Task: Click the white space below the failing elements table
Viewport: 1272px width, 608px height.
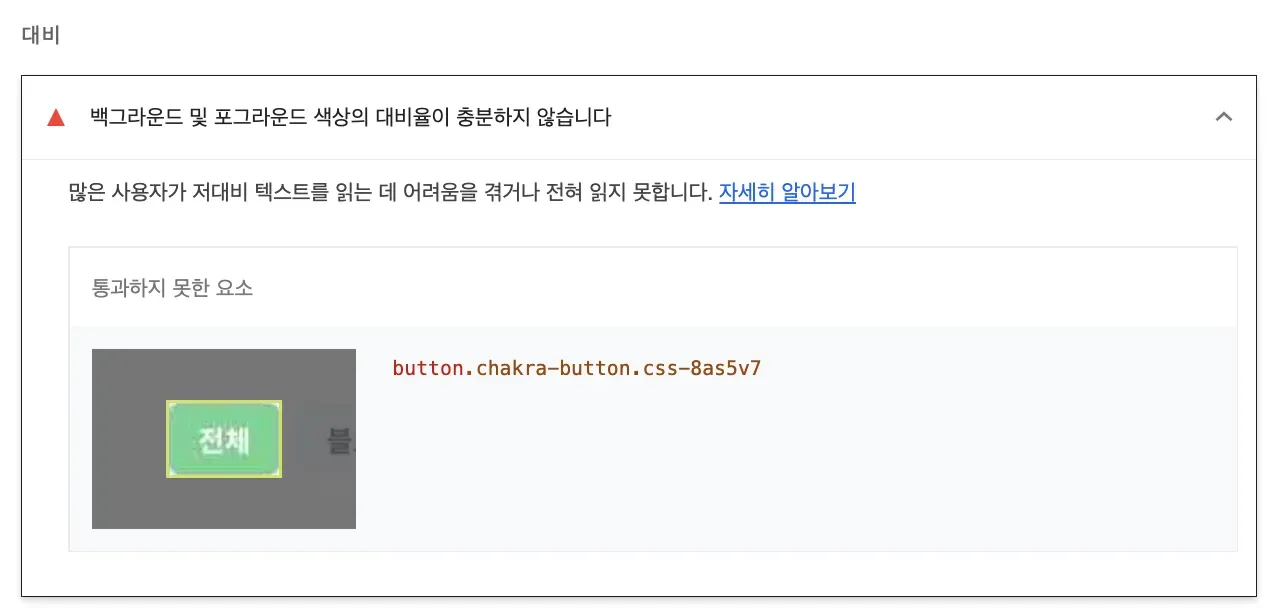Action: (640, 573)
